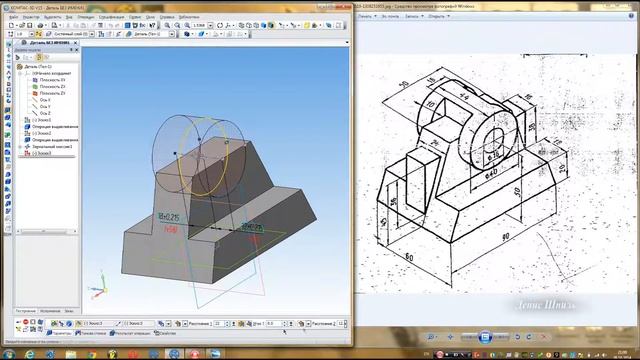The width and height of the screenshot is (640, 360).
Task: Switch to the Зоны tree tab
Action: coord(69,311)
